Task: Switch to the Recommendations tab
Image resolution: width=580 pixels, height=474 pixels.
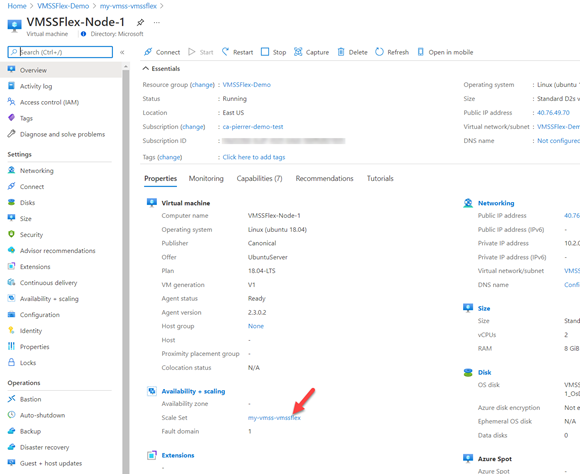Action: tap(324, 178)
